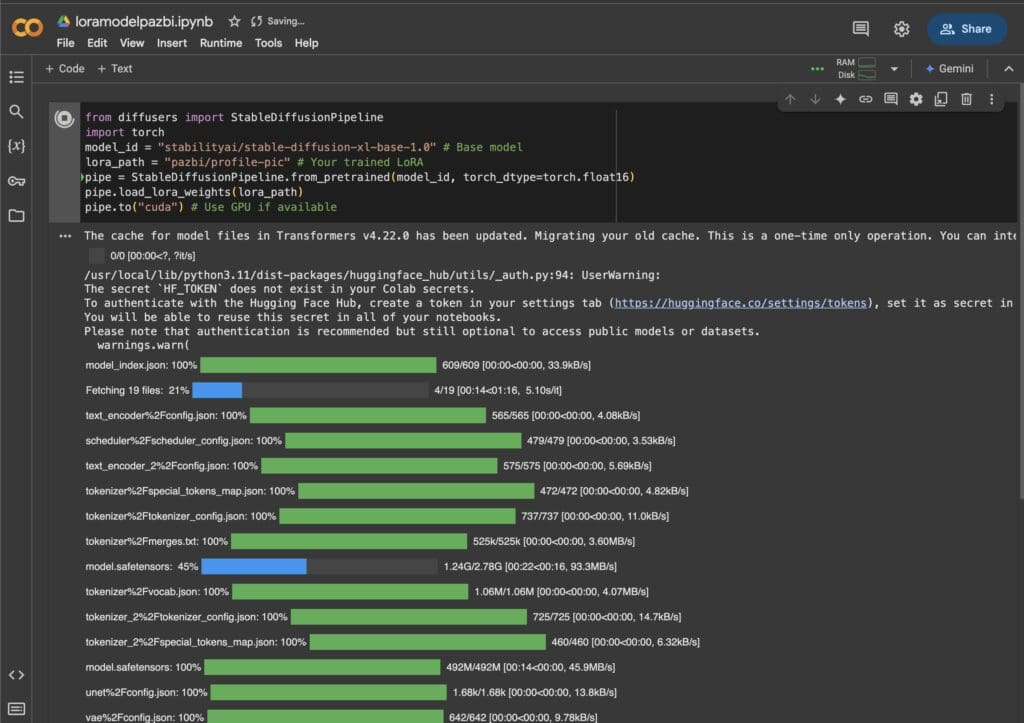Add a comment to the cell
The image size is (1024, 723).
[891, 99]
